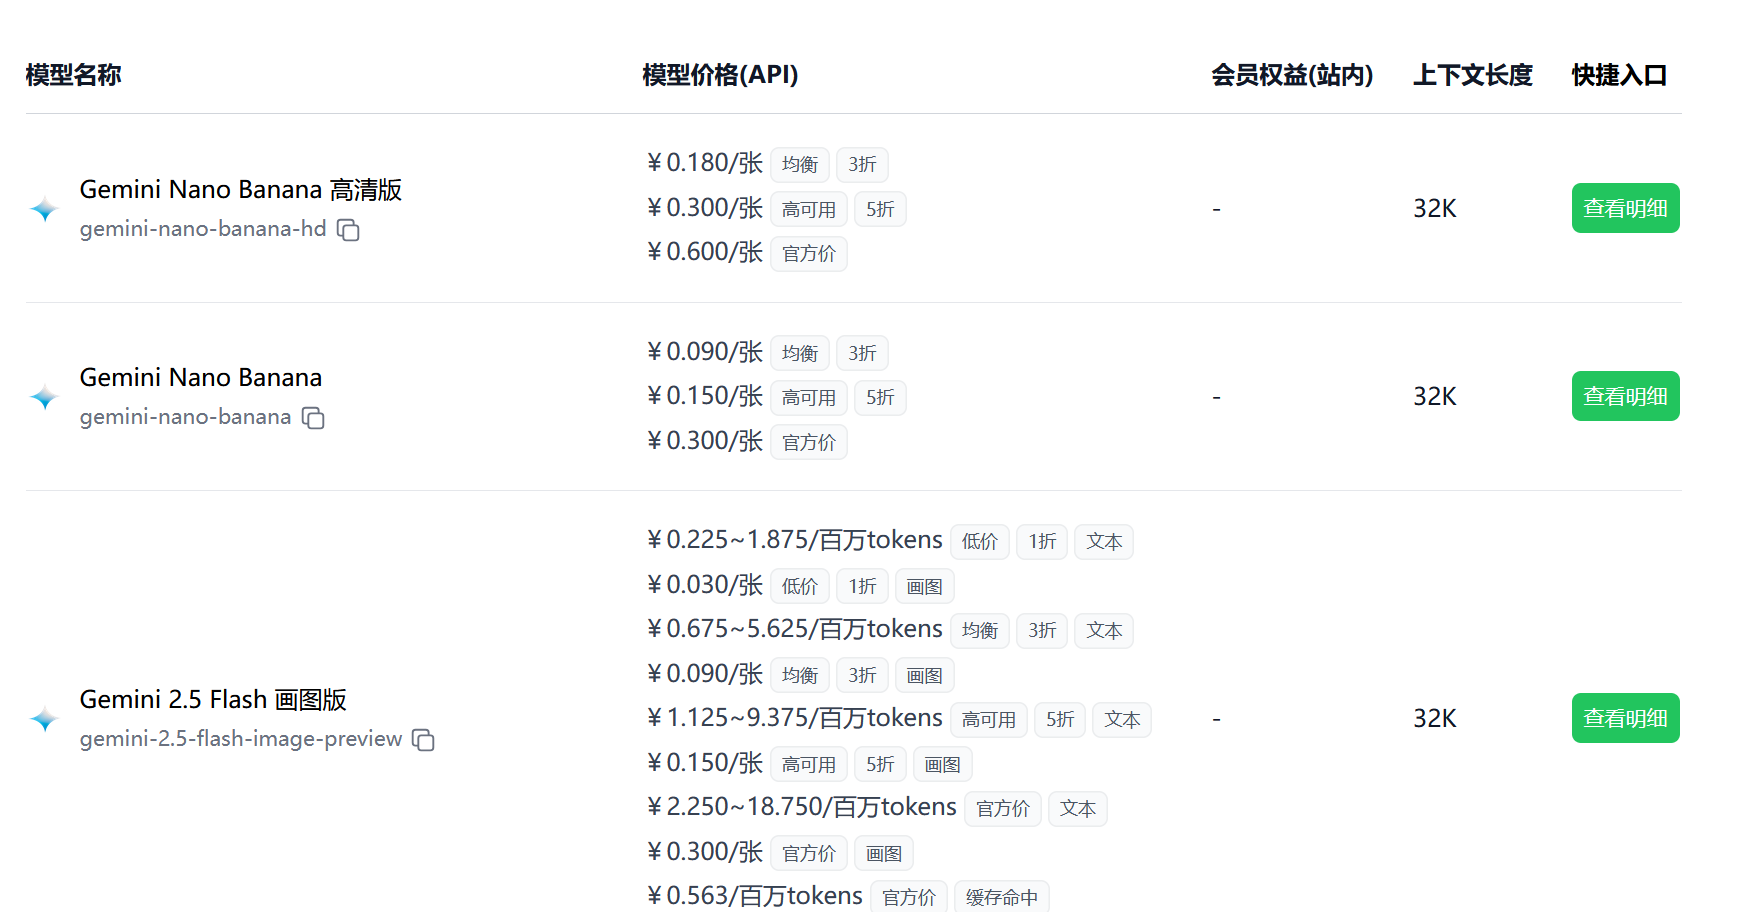Click the 低价 tag next to ¥0.030/张
This screenshot has height=912, width=1764.
coord(800,585)
